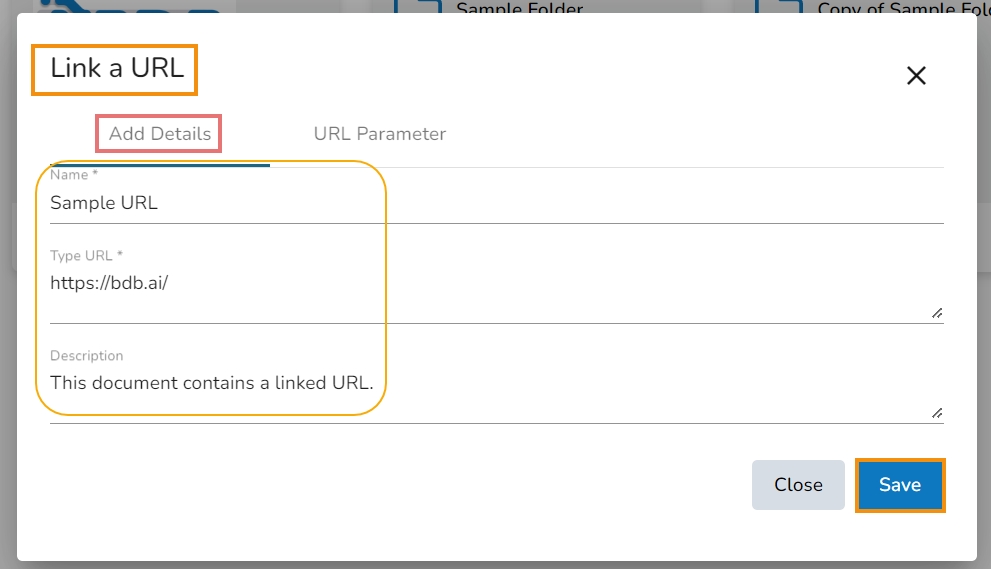Click the Type URL * label
The width and height of the screenshot is (991, 569).
click(x=86, y=256)
